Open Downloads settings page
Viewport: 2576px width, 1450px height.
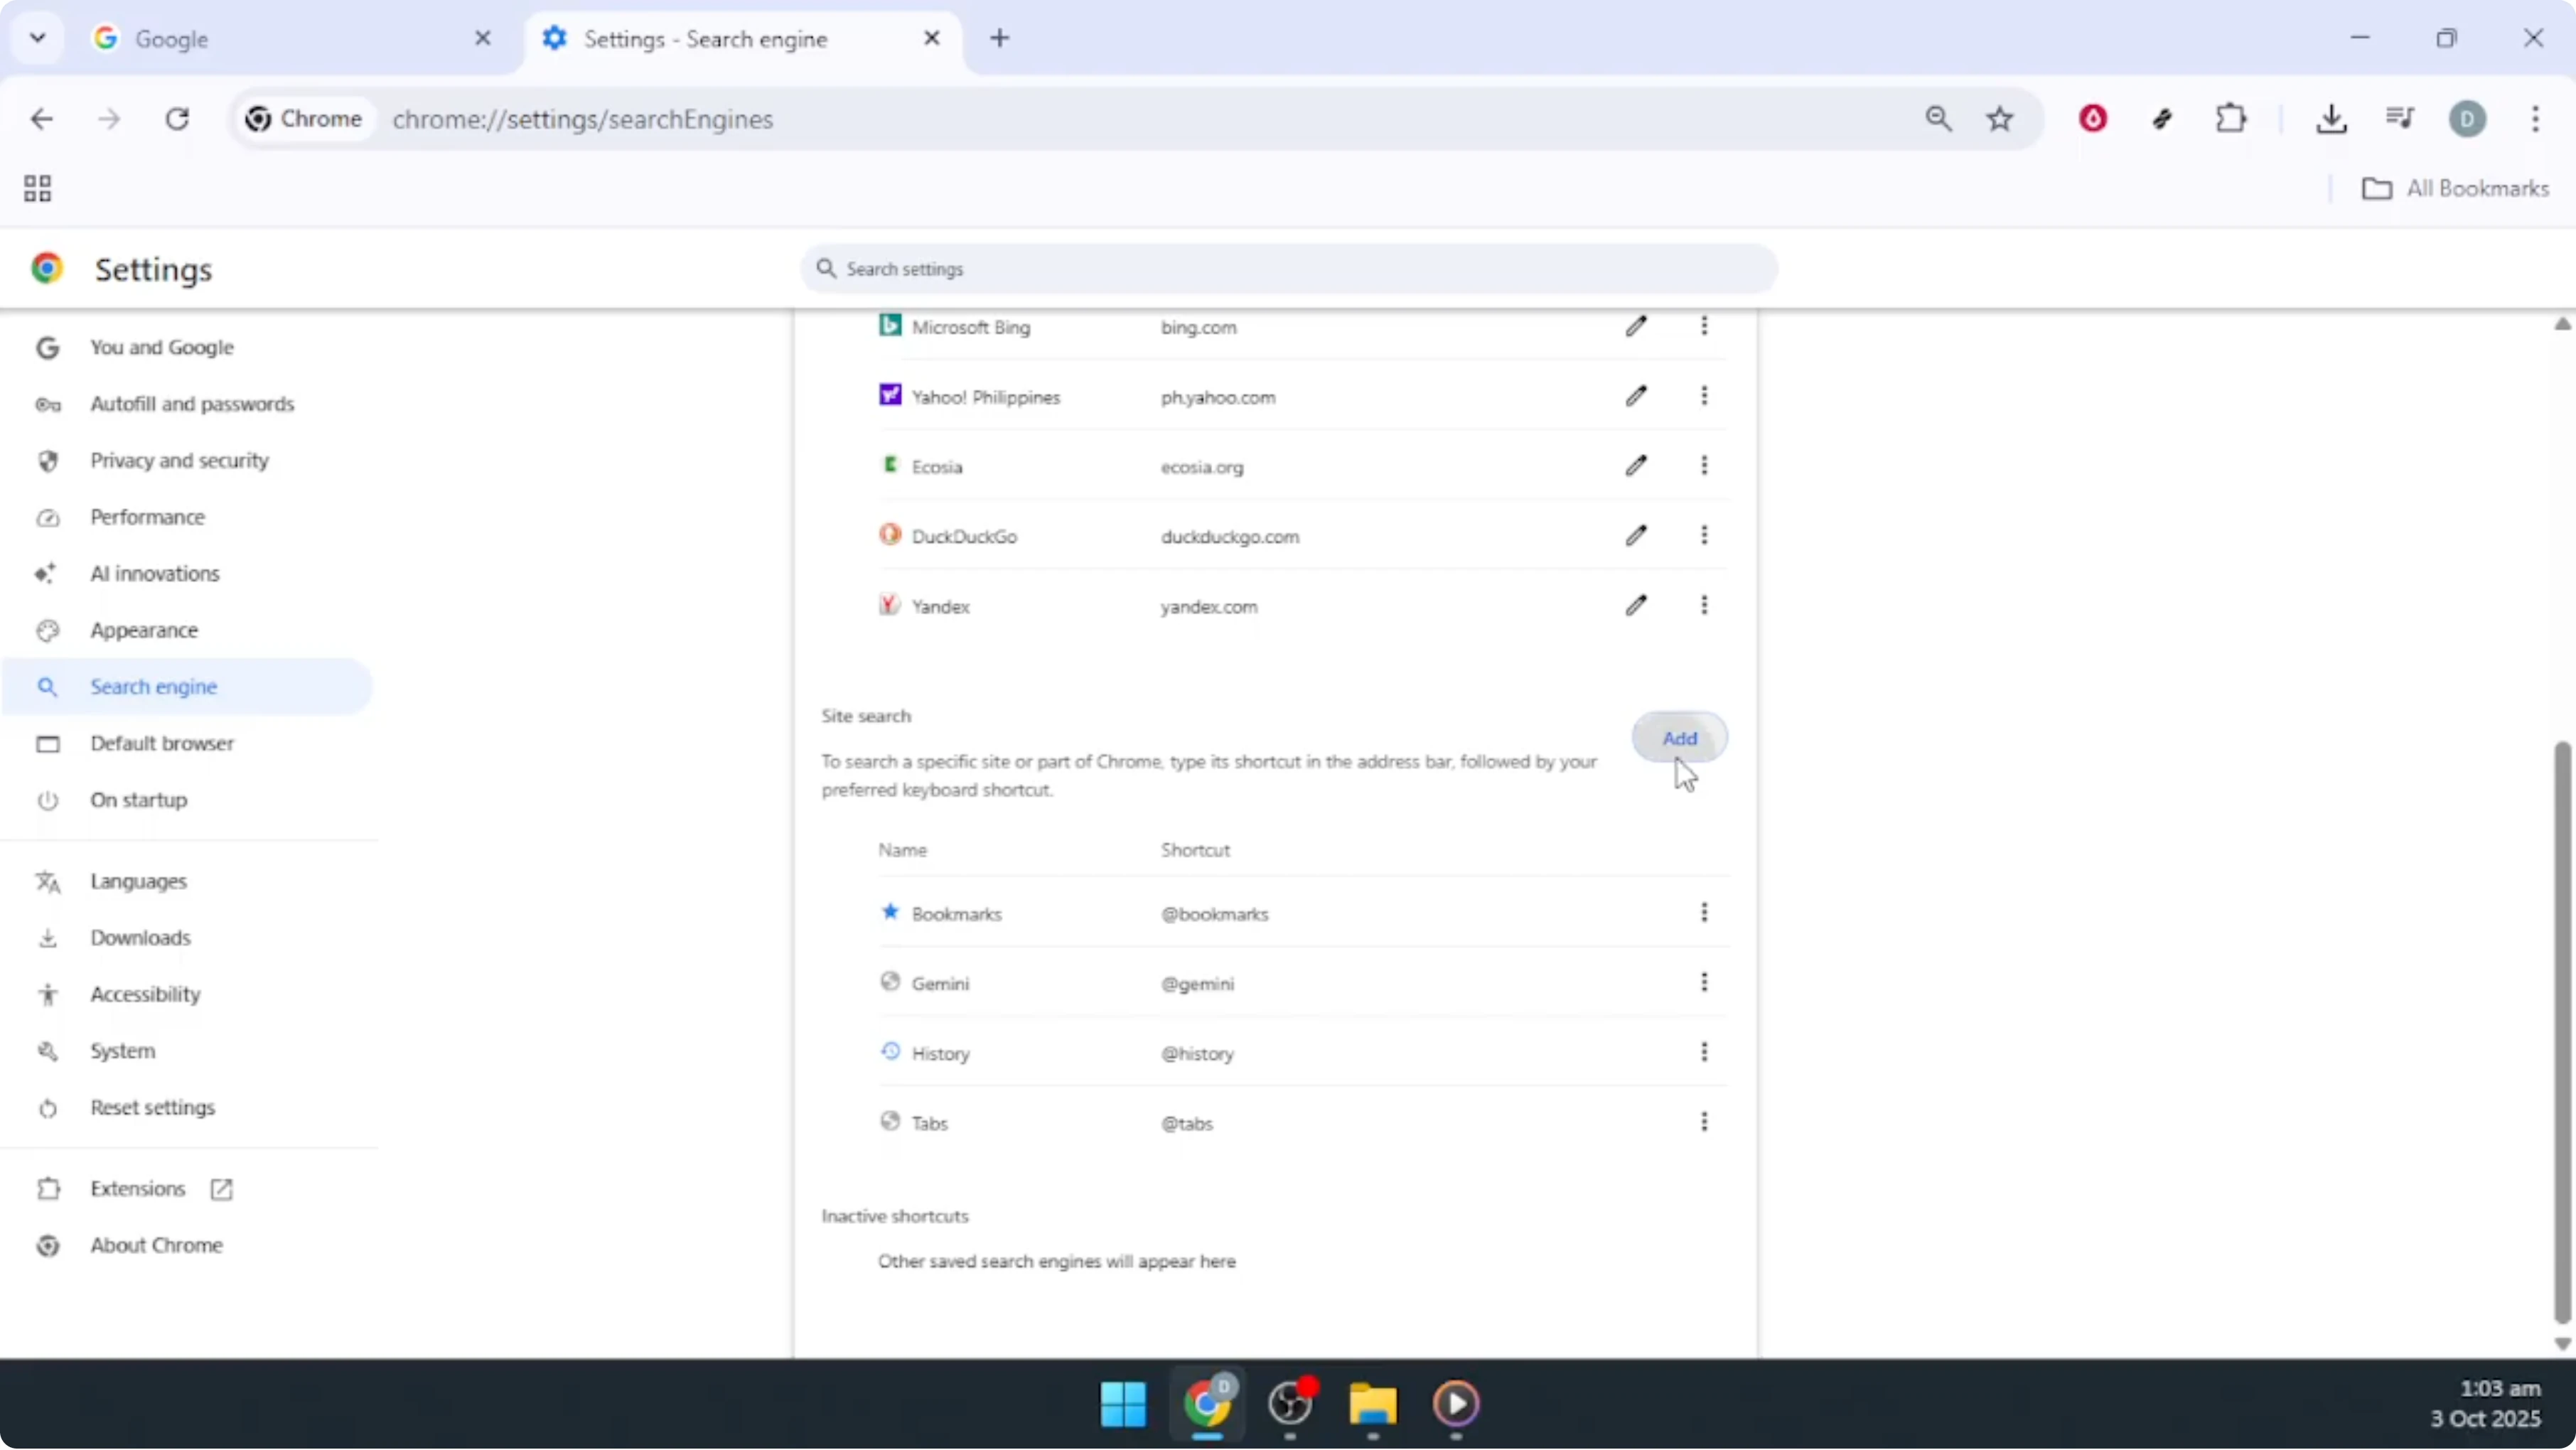186,938
